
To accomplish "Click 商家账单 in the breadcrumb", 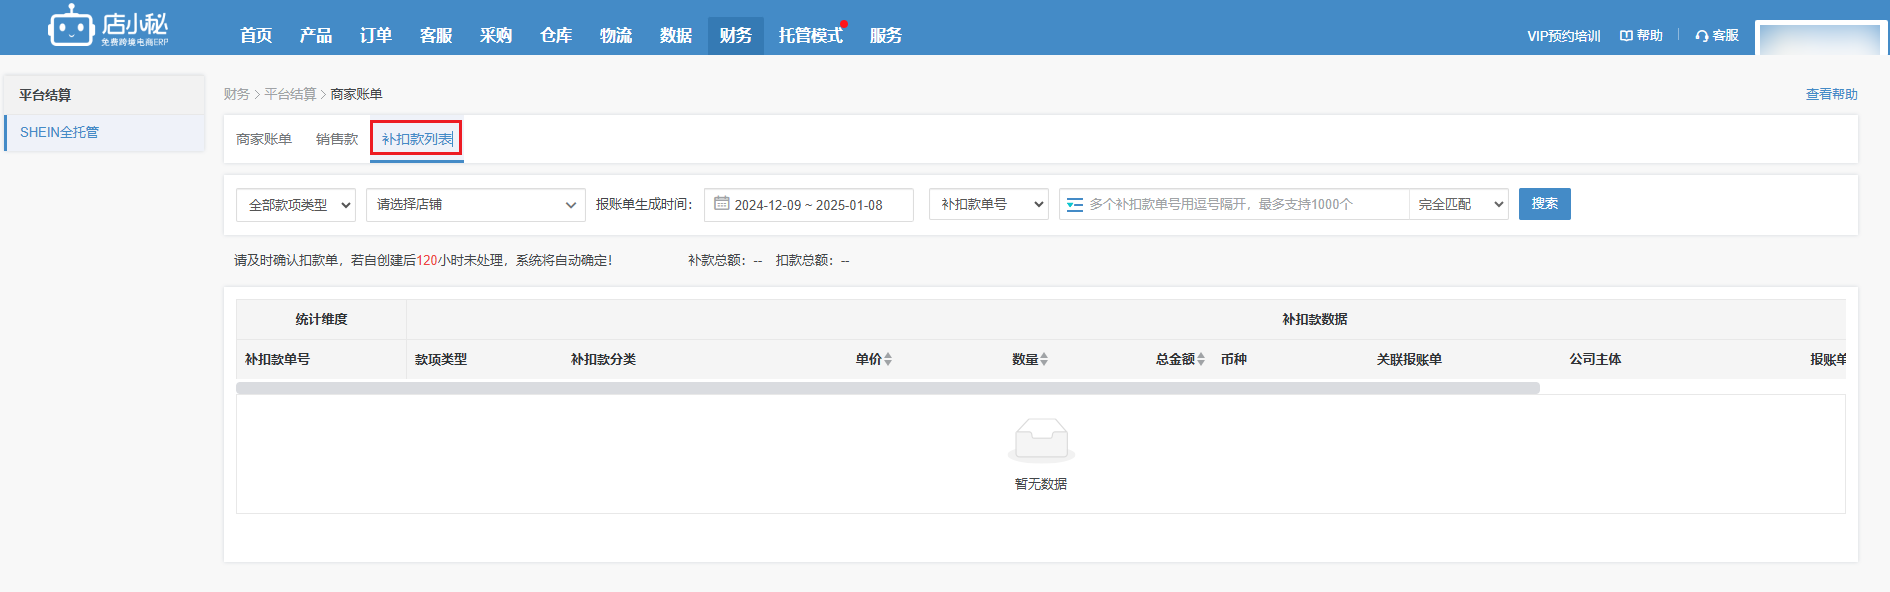I will click(356, 94).
